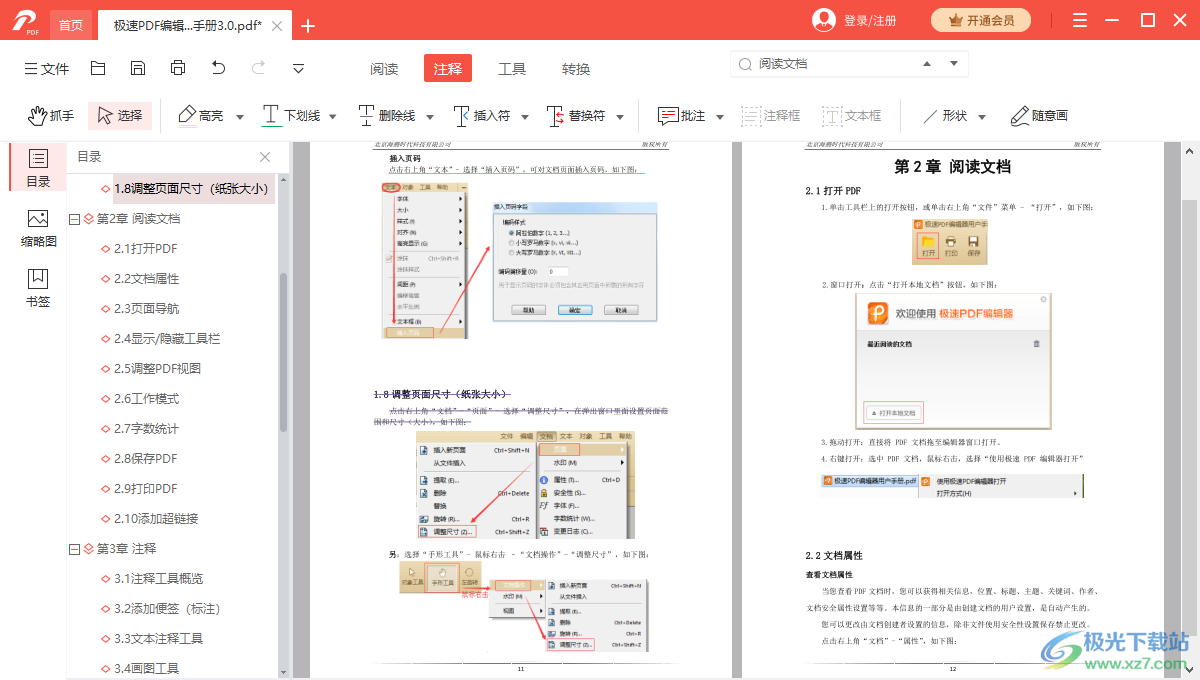Open the hamburger main menu icon
Viewport: 1200px width, 680px height.
[x=1080, y=21]
